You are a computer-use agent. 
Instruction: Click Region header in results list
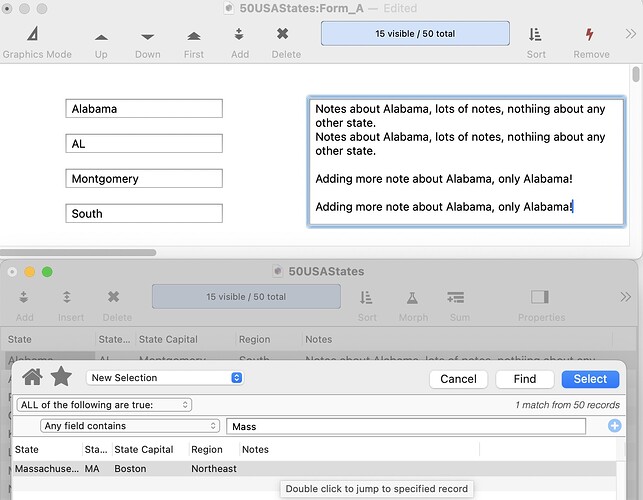pyautogui.click(x=207, y=450)
